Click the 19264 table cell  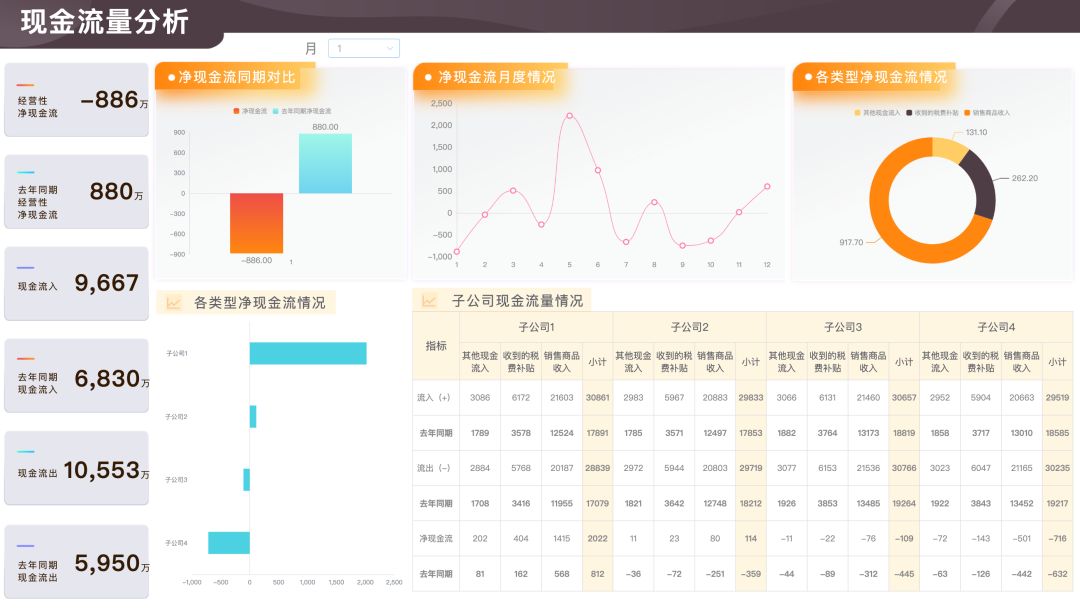pos(904,503)
